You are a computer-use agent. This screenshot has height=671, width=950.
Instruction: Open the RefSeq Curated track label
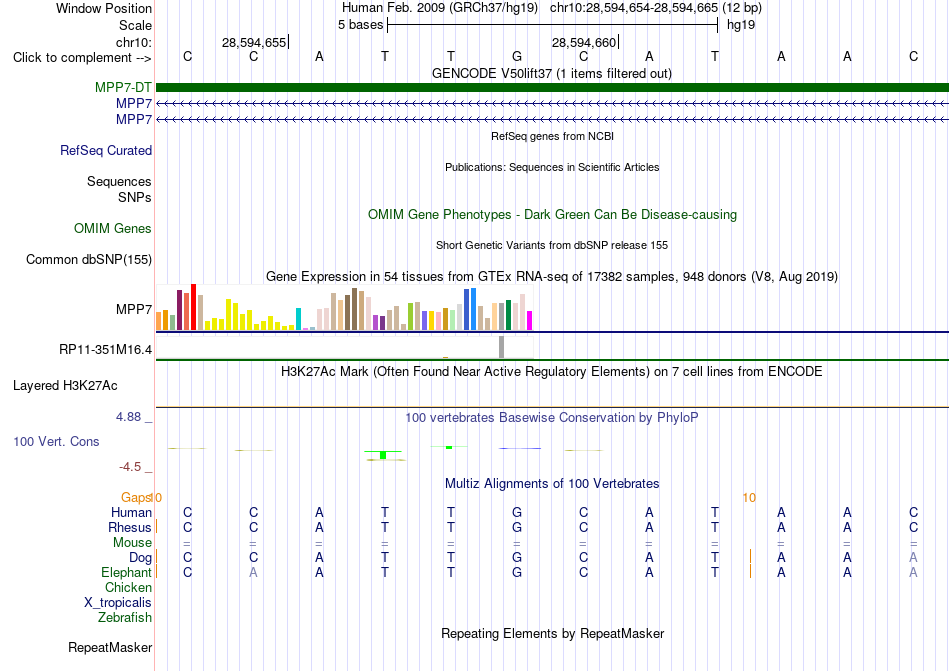coord(106,150)
